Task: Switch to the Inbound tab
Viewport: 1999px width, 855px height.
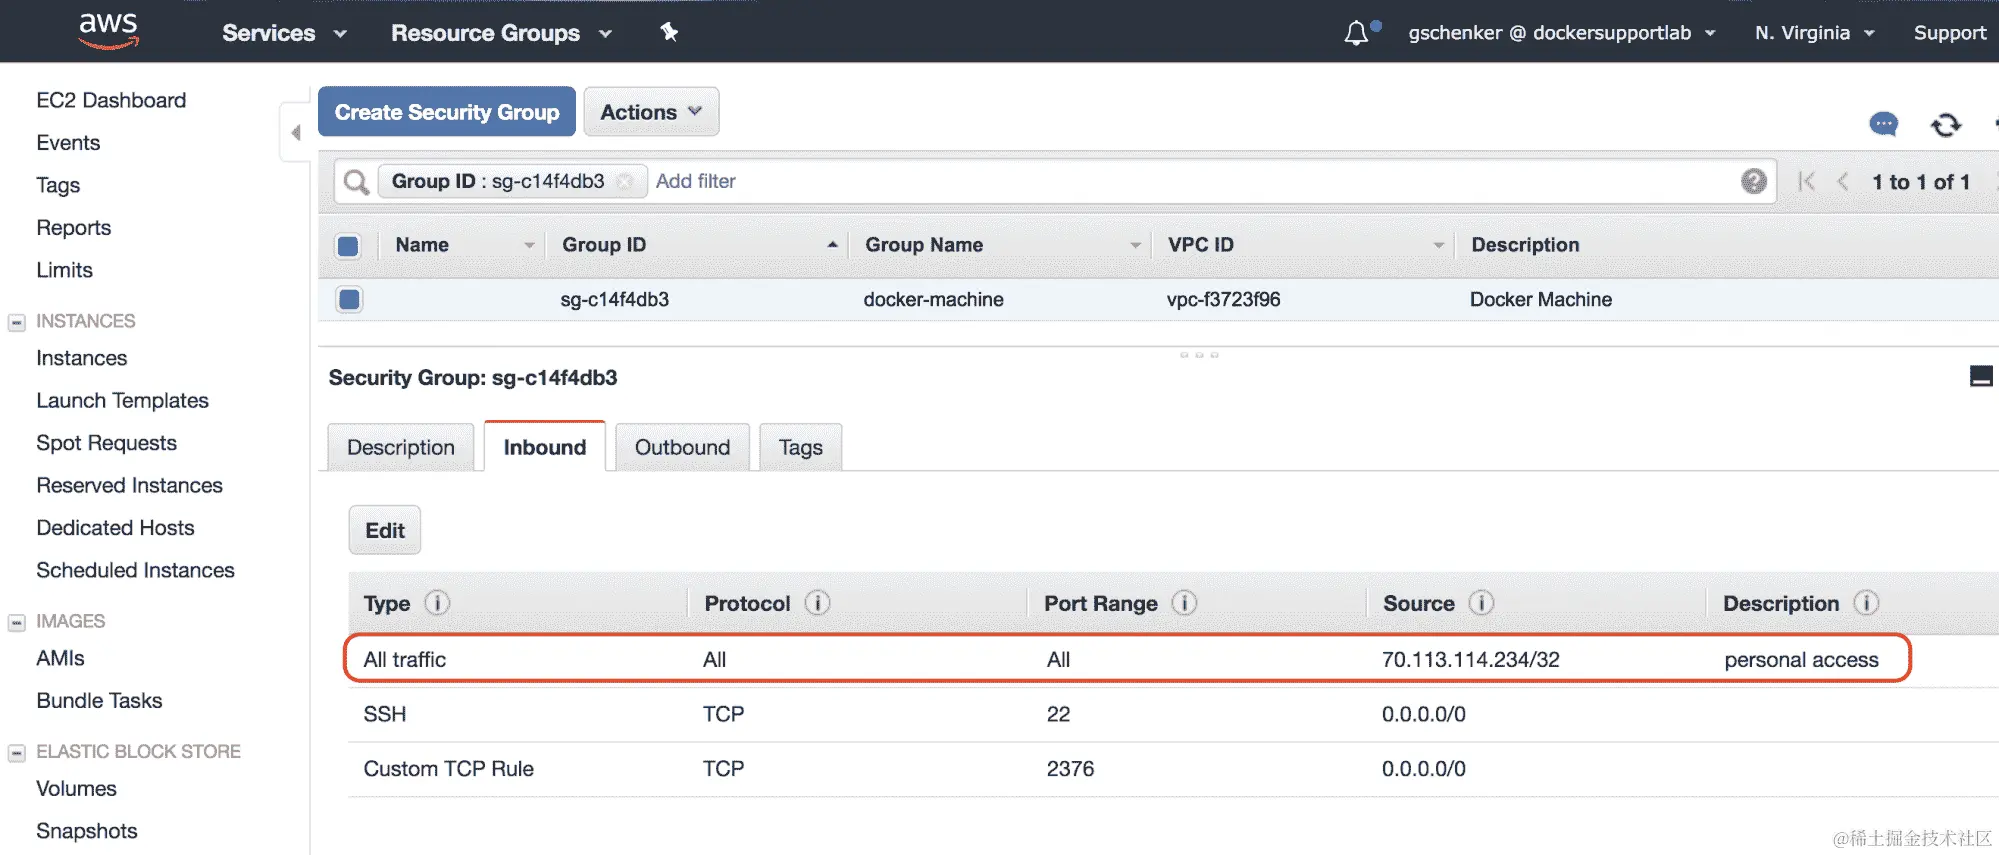Action: (545, 447)
